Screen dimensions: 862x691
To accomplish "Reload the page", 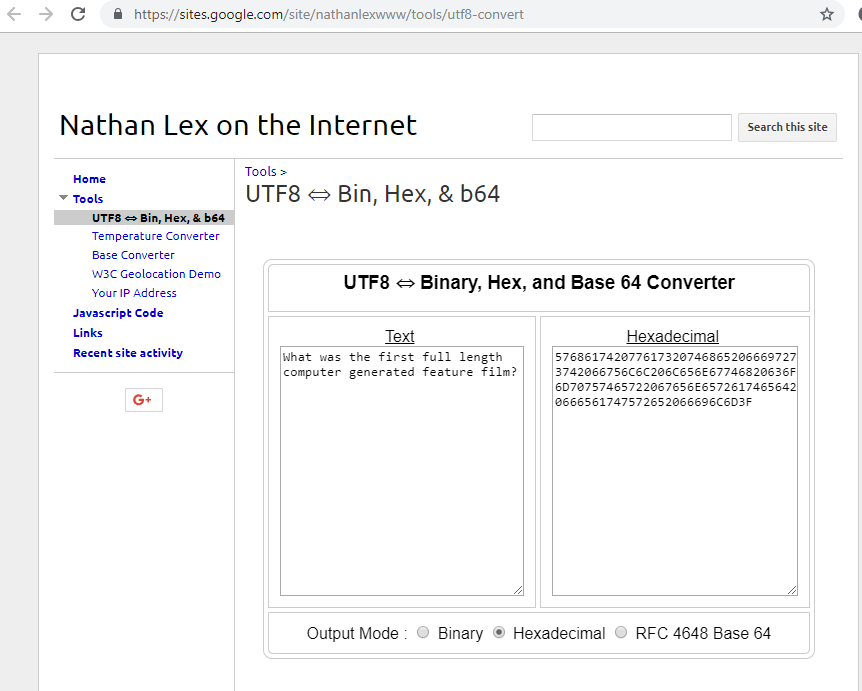I will (77, 15).
